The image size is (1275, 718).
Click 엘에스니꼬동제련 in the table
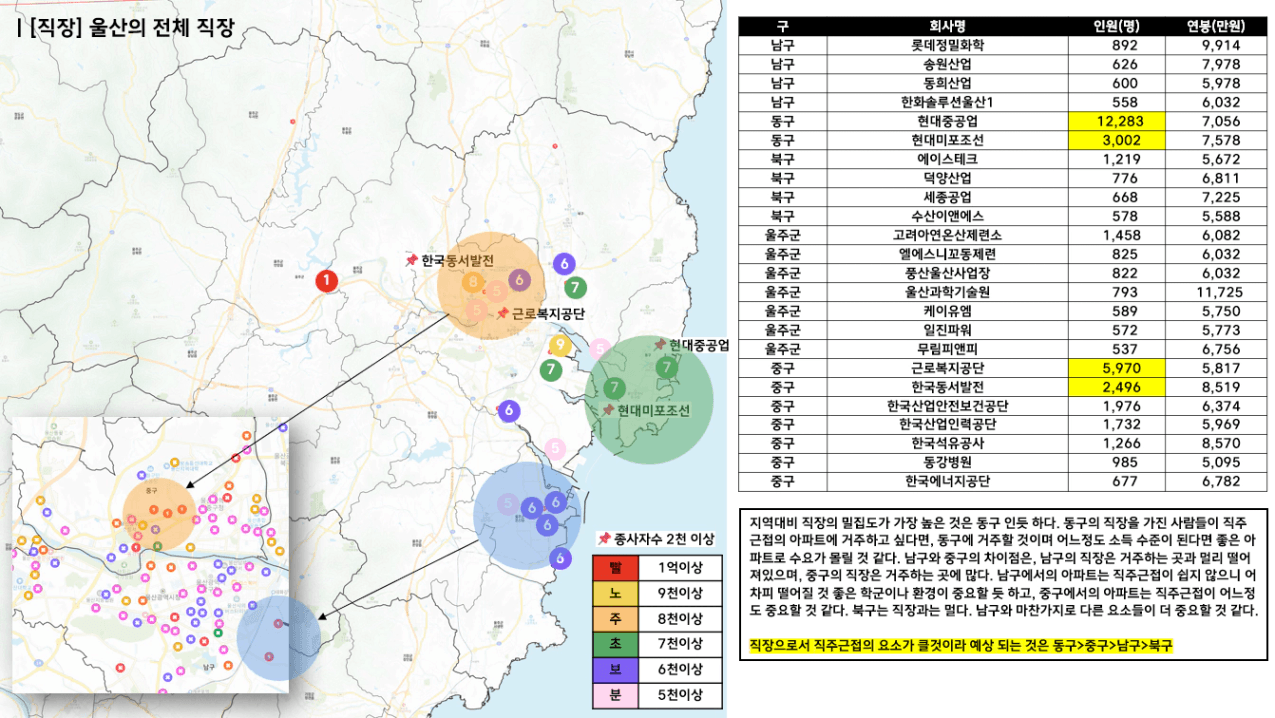947,255
